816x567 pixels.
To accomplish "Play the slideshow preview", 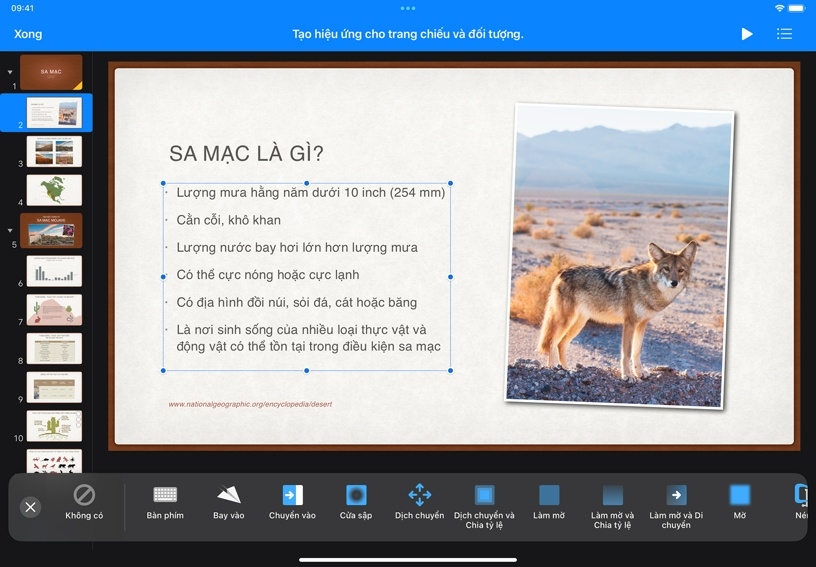I will [747, 34].
